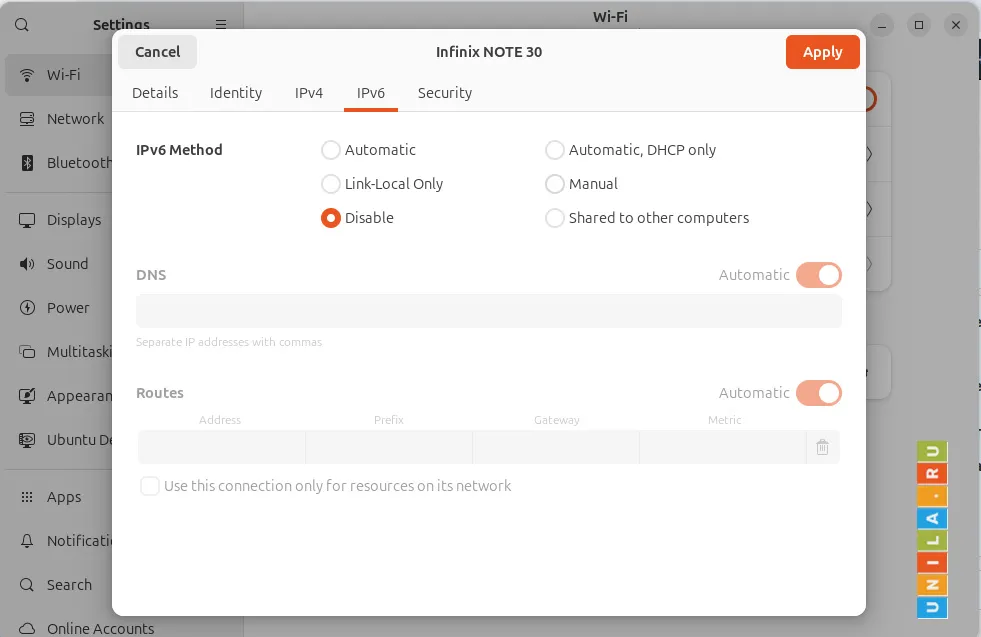Click in the DNS address field
This screenshot has width=981, height=637.
[488, 311]
